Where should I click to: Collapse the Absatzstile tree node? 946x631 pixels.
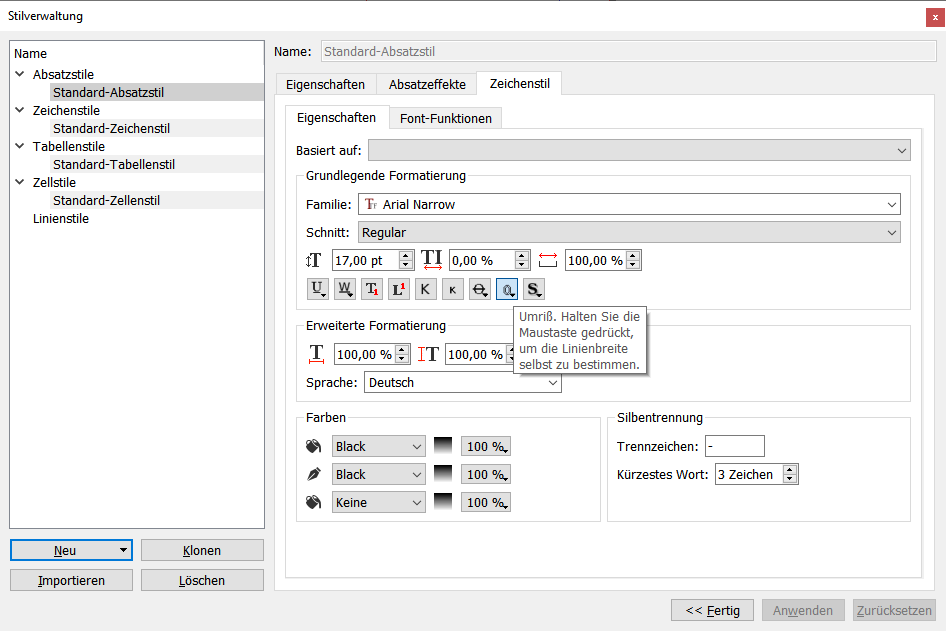pyautogui.click(x=20, y=74)
